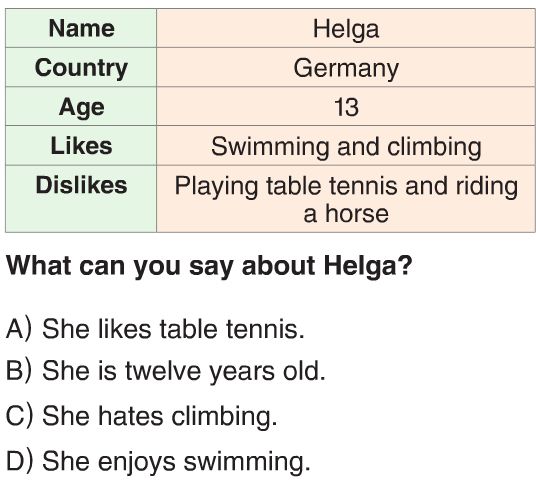Screen dimensions: 536x480
Task: Click the age value 13
Action: tap(346, 107)
